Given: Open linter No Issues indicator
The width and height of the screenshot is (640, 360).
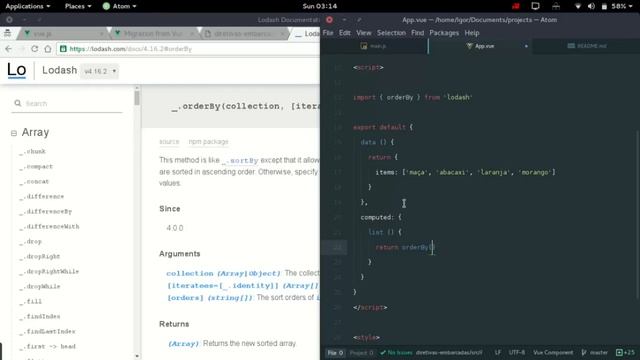Looking at the screenshot, I should [x=396, y=352].
